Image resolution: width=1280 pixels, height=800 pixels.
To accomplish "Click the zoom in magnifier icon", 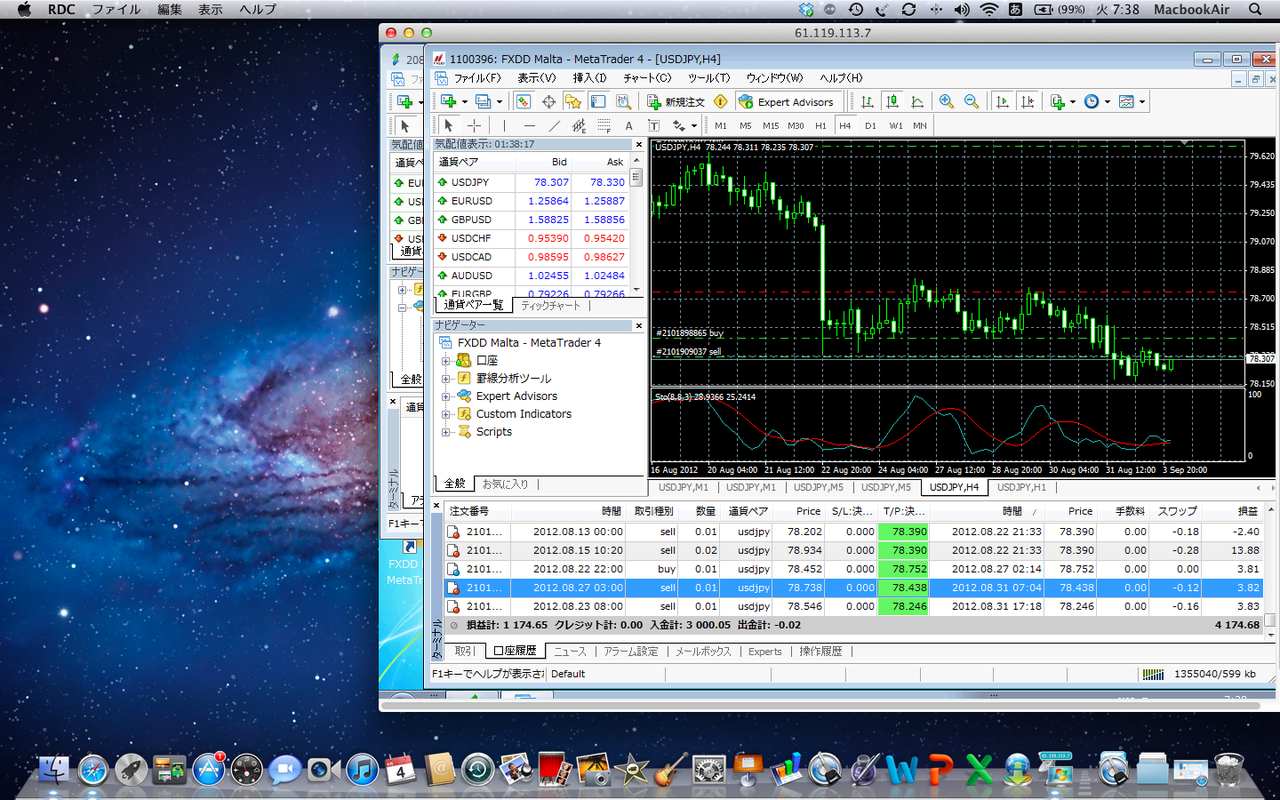I will tap(946, 102).
